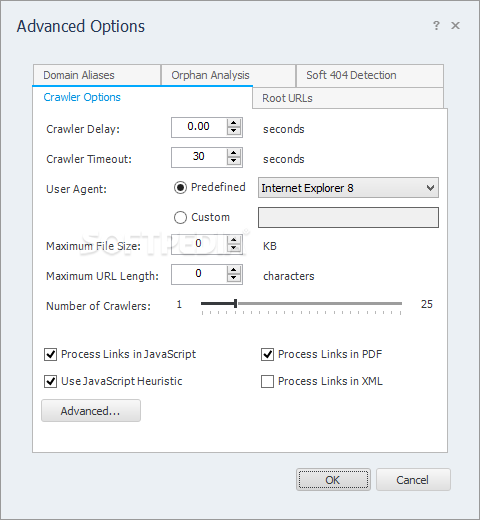Decrease Maximum URL Length spinner down
This screenshot has height=520, width=480.
pyautogui.click(x=234, y=278)
